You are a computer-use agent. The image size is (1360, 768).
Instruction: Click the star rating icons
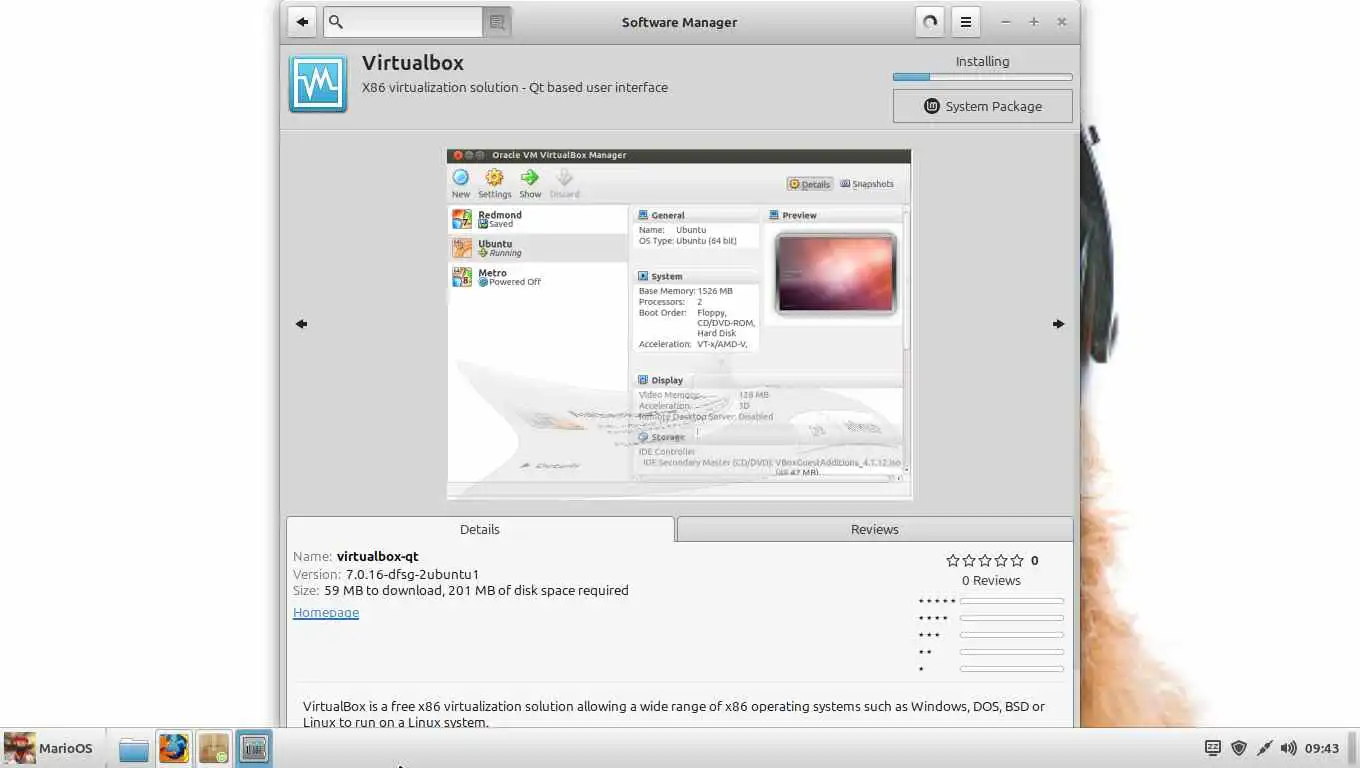tap(985, 561)
